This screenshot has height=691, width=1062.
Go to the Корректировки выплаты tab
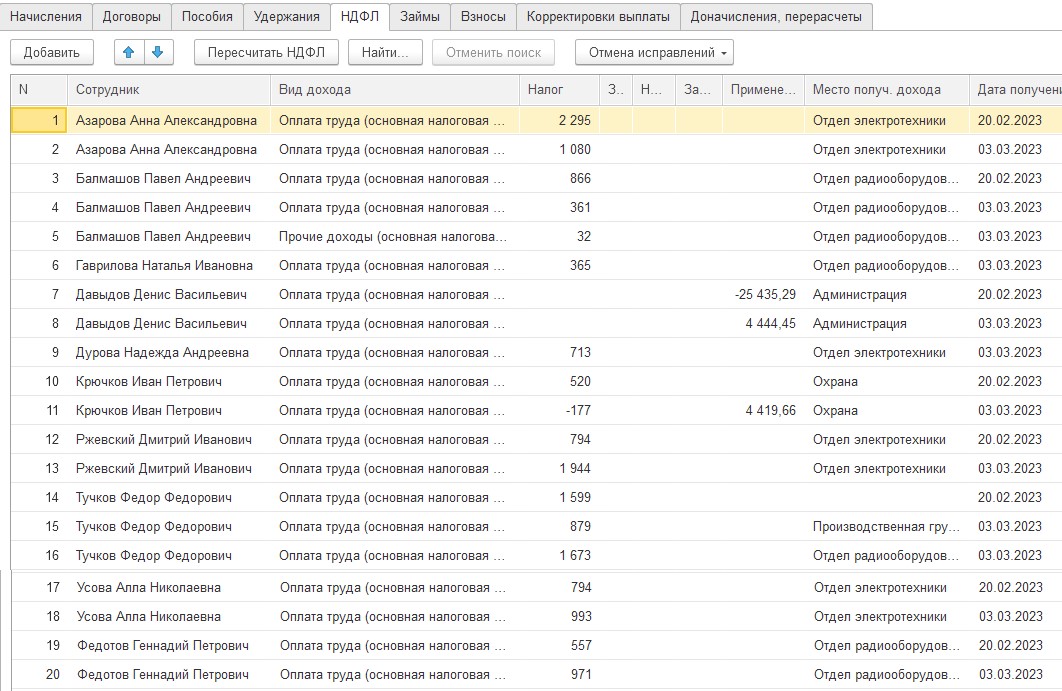click(x=598, y=16)
